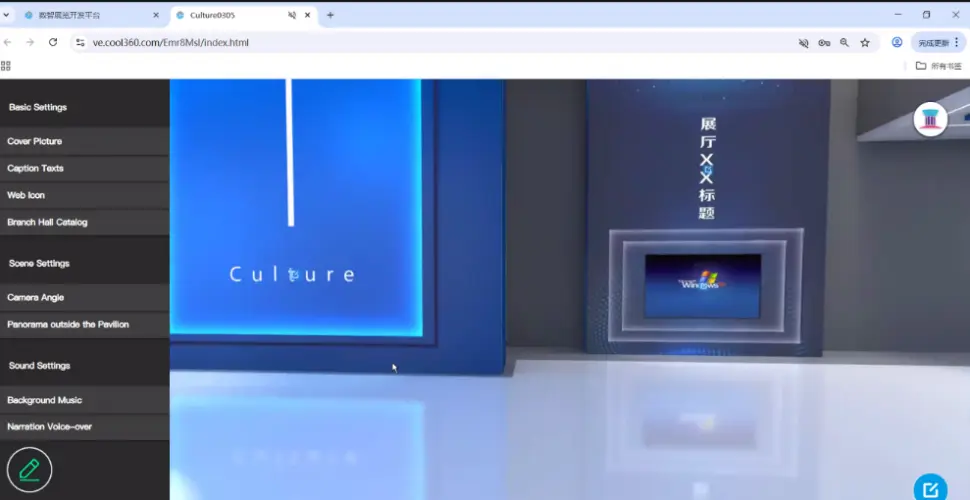The width and height of the screenshot is (970, 500).
Task: Unmute the Culture0305 tab speaker icon
Action: tap(292, 15)
